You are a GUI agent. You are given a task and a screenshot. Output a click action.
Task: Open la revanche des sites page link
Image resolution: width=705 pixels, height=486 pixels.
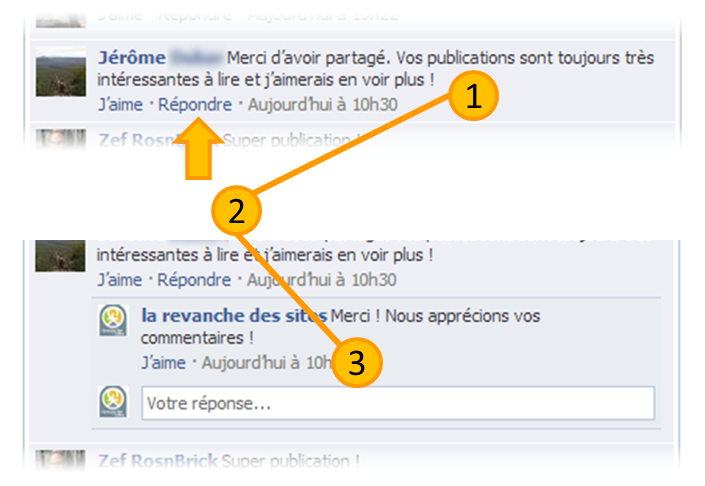click(x=234, y=316)
